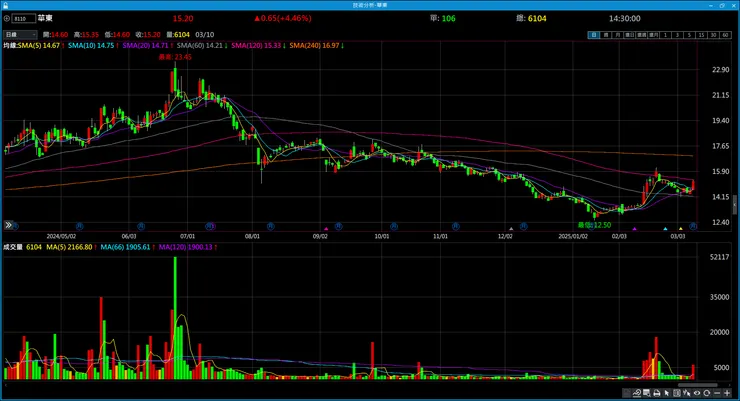Click the MA(120) 1900.13 volume label
The image size is (740, 401).
185,247
